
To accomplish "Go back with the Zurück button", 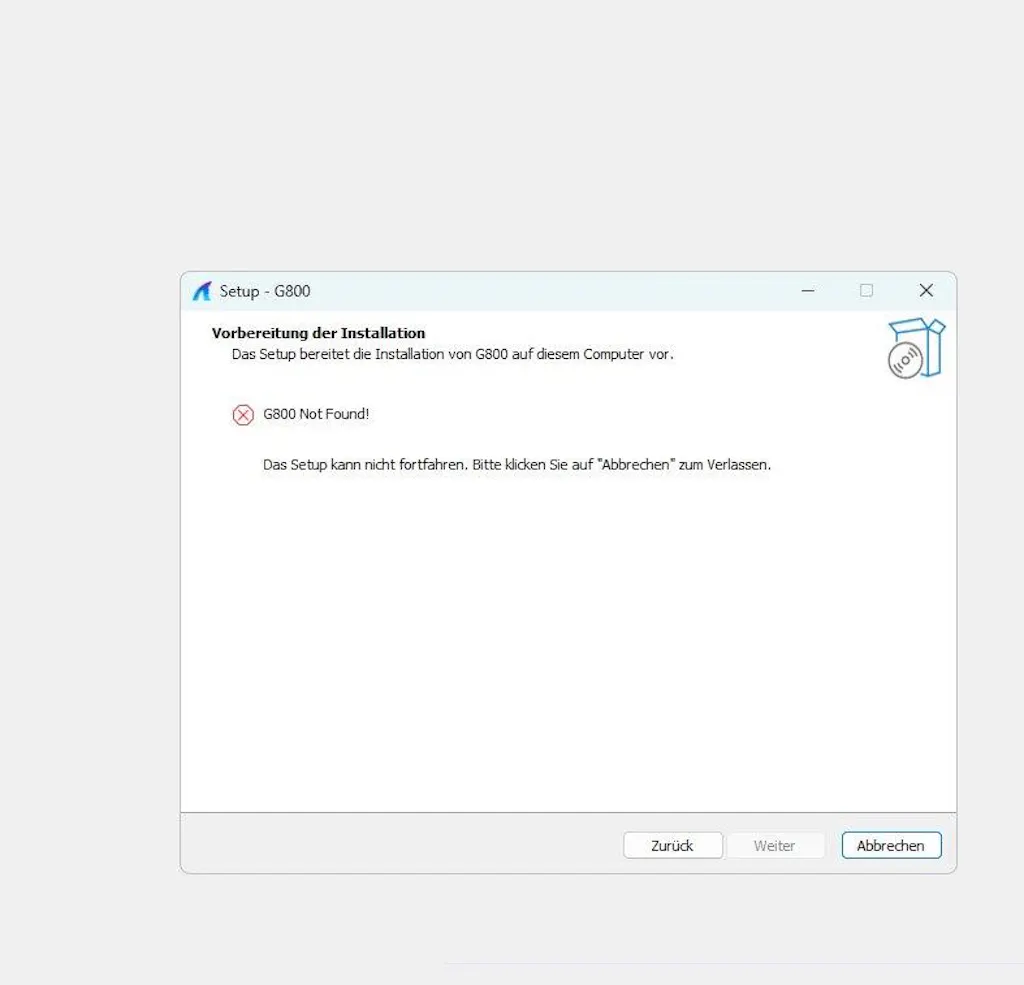I will tap(672, 845).
